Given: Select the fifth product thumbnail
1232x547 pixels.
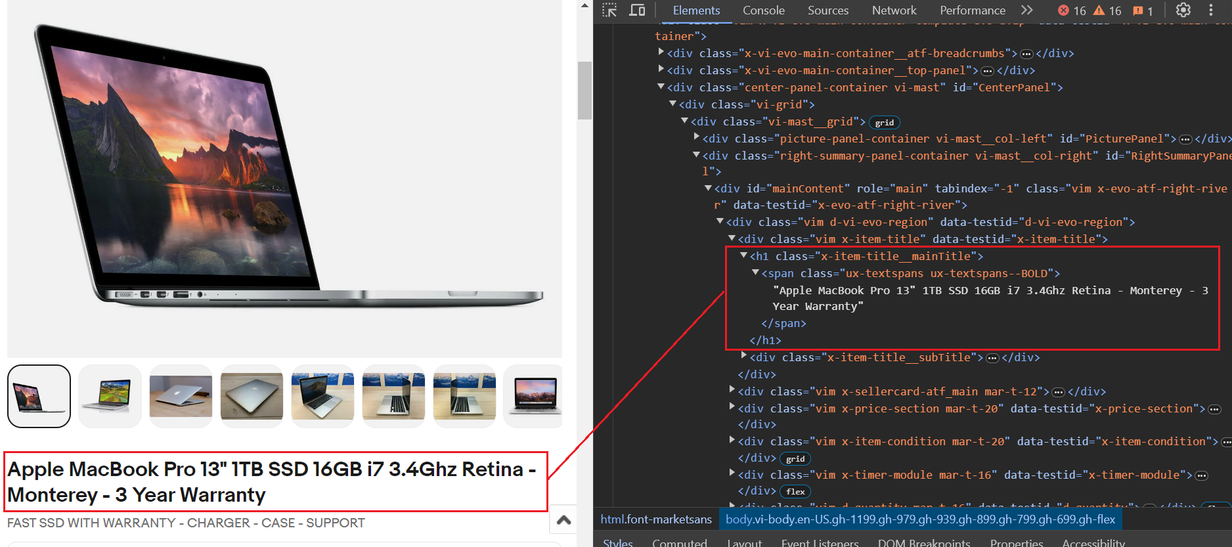Looking at the screenshot, I should click(323, 396).
